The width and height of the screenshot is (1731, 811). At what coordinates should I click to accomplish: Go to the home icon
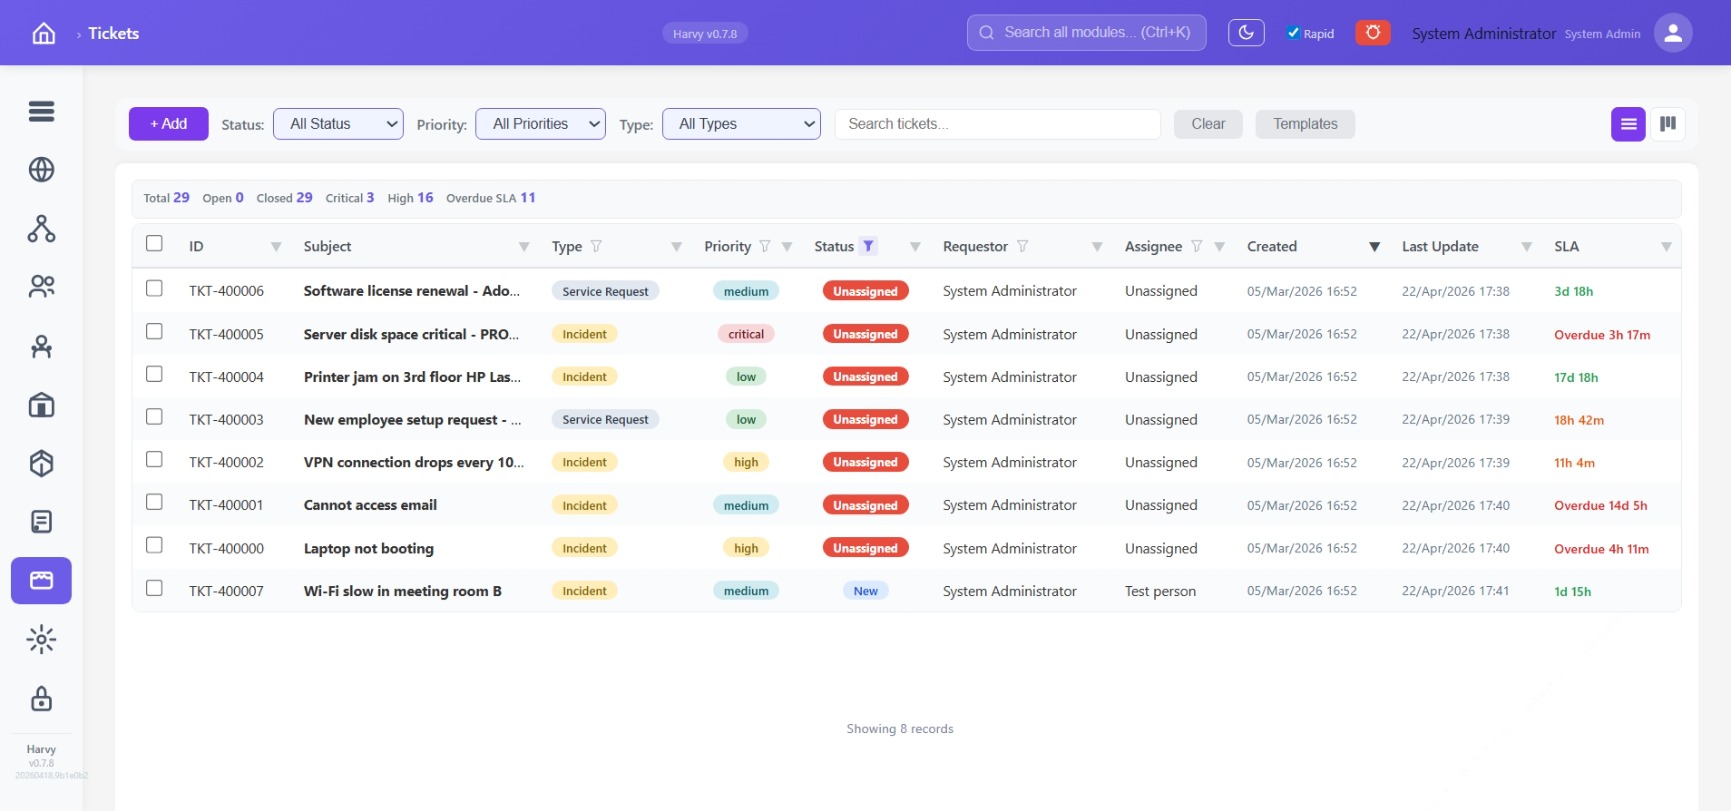point(44,33)
